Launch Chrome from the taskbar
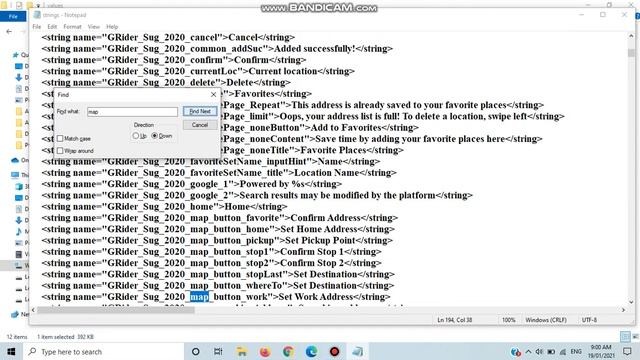 (288, 351)
